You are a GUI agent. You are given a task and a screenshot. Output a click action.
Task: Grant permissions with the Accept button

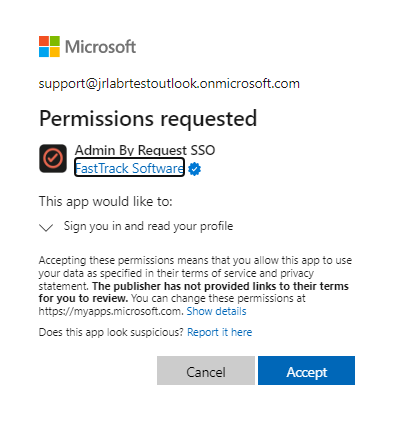coord(306,370)
